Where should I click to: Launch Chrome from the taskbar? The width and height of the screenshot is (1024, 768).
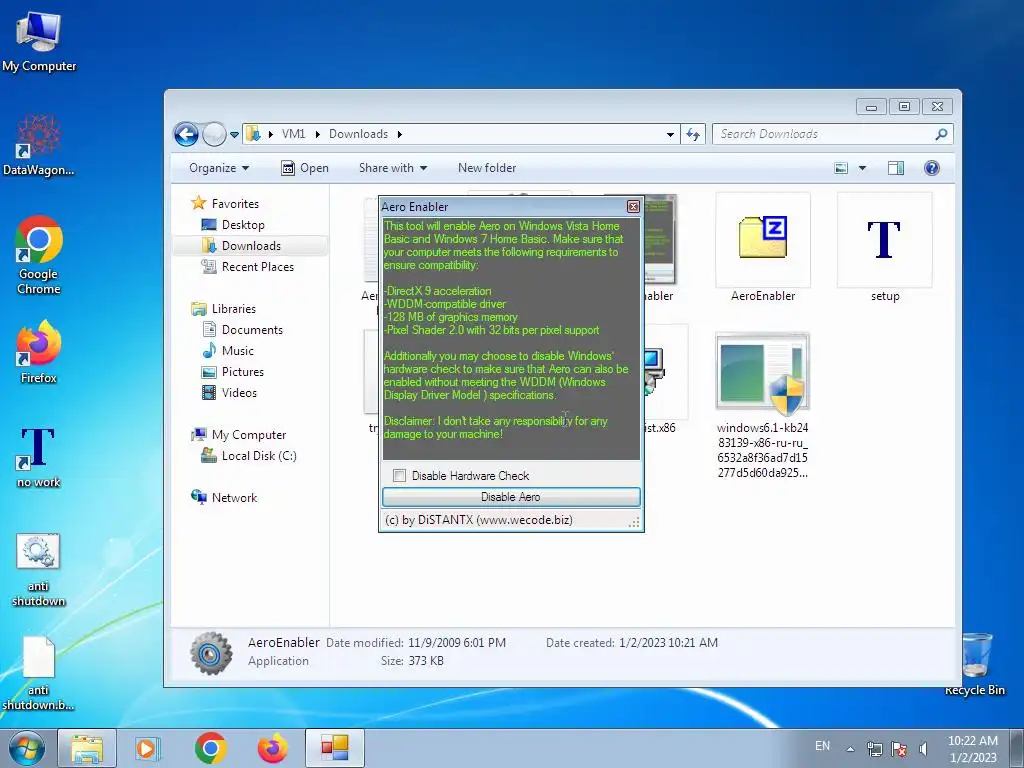(x=210, y=748)
